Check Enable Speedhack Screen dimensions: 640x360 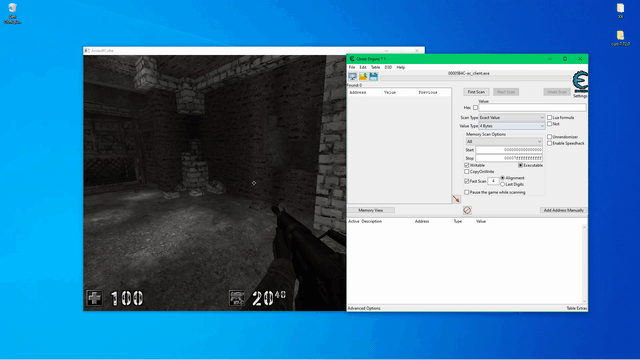pos(549,143)
